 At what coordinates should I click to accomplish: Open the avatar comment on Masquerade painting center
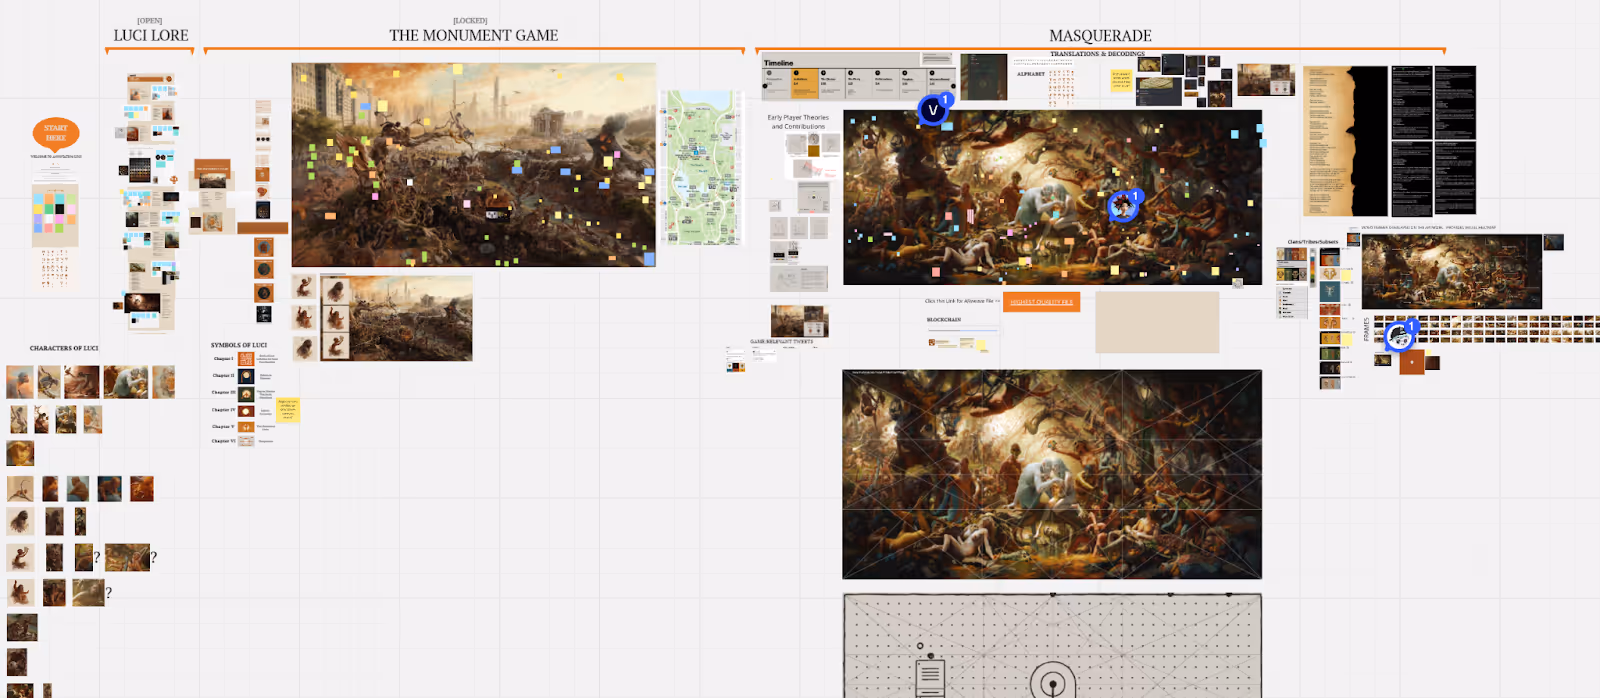click(1123, 207)
